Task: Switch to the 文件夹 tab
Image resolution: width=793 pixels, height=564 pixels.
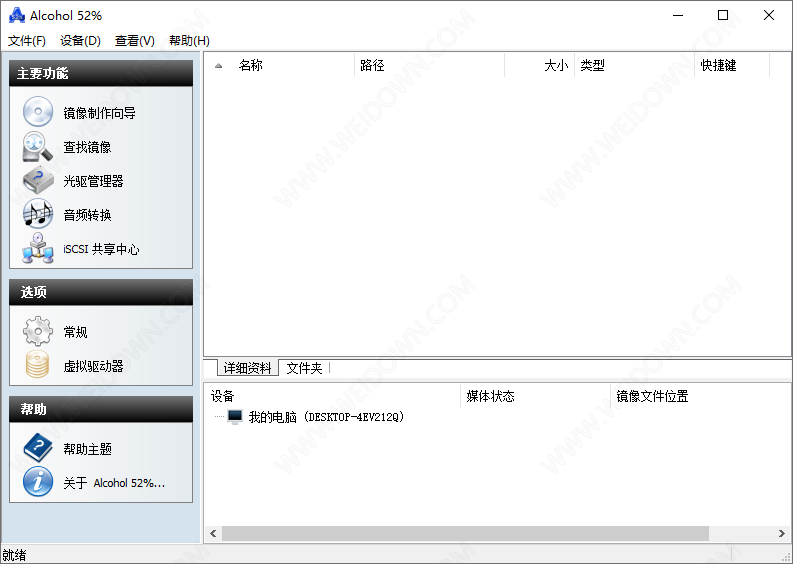Action: coord(304,368)
